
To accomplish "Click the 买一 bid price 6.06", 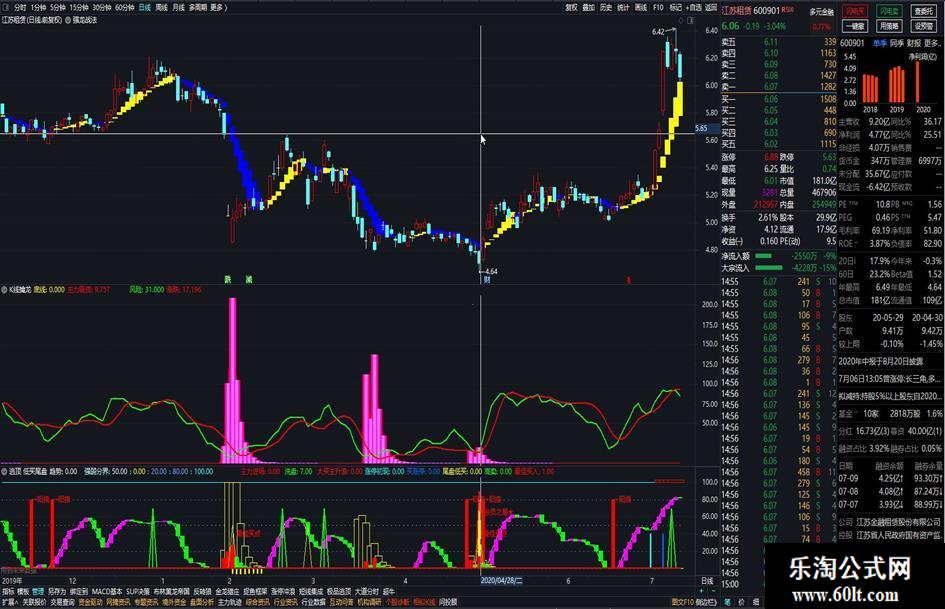I will click(770, 99).
